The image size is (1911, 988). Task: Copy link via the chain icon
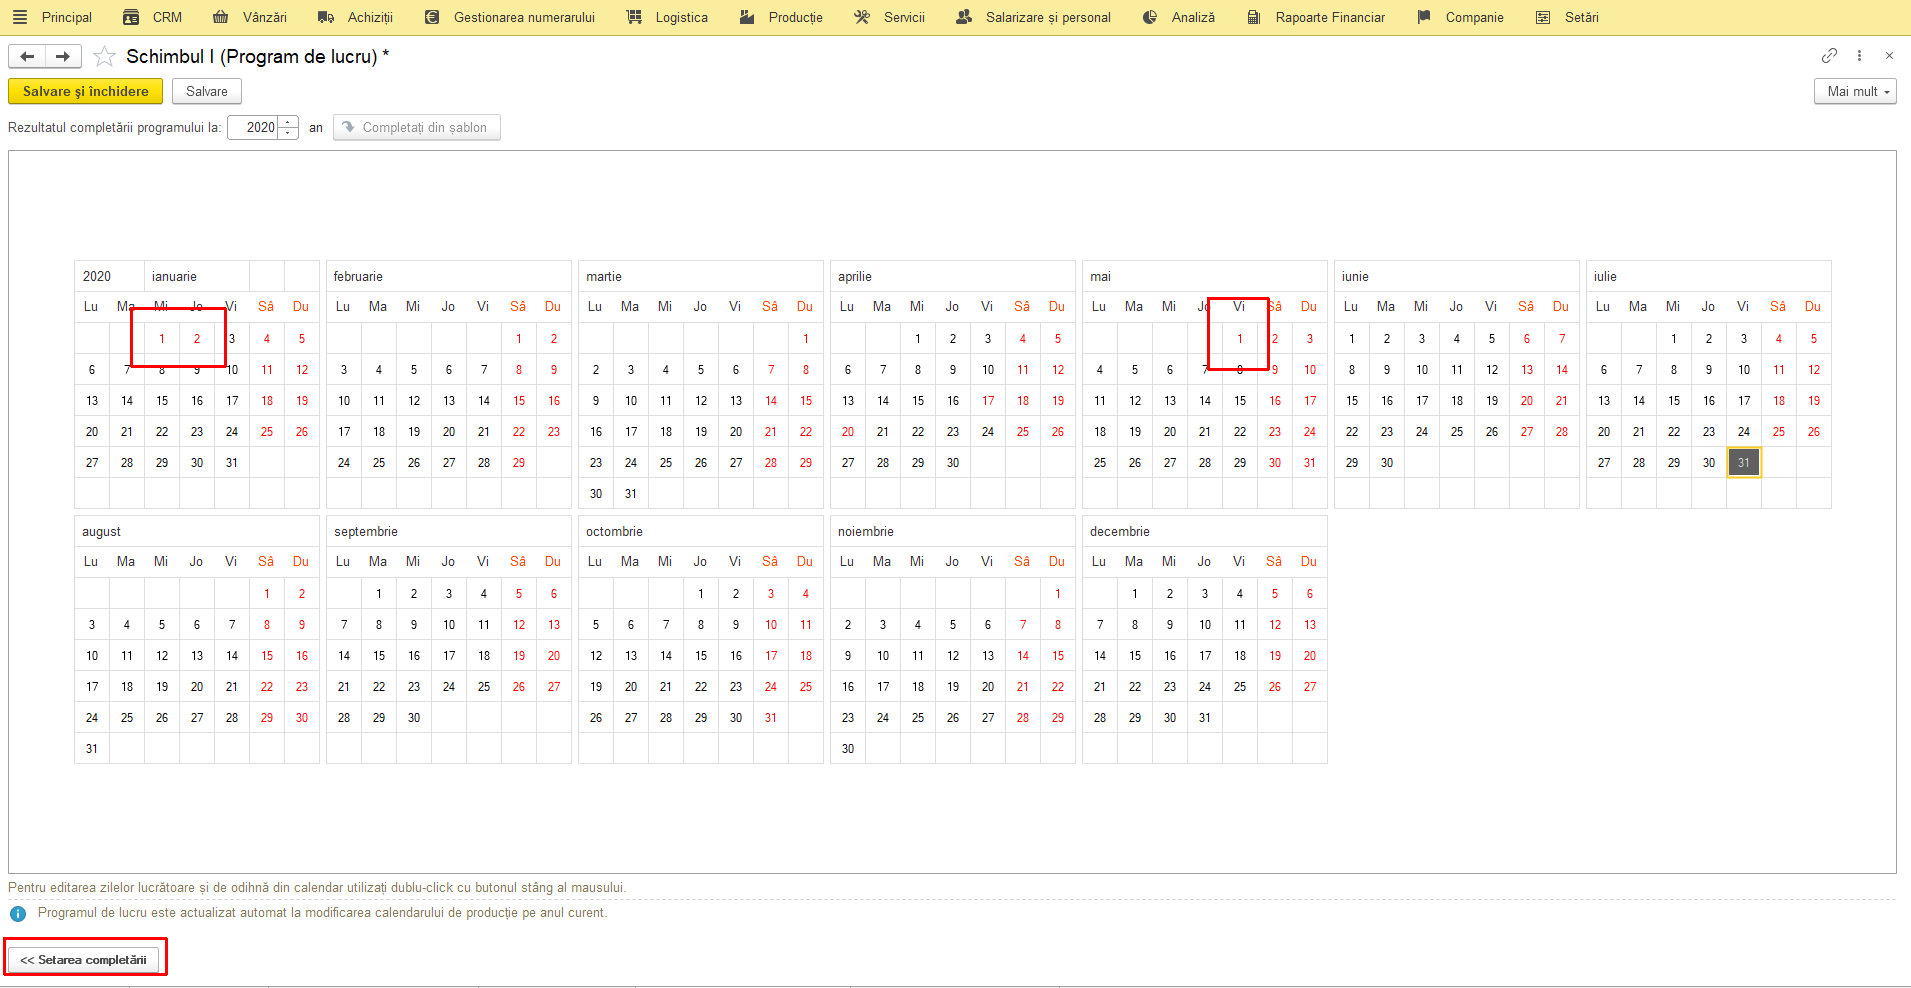click(1829, 56)
